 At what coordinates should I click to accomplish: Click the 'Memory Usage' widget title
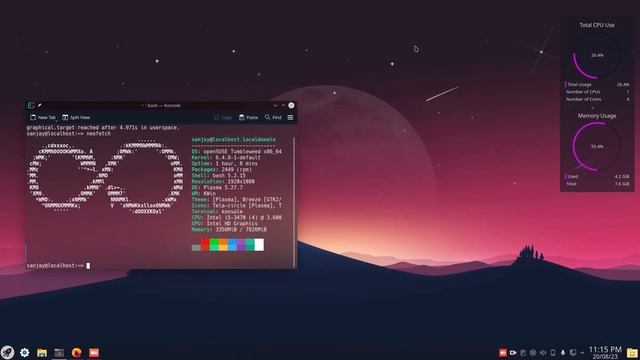coord(597,116)
